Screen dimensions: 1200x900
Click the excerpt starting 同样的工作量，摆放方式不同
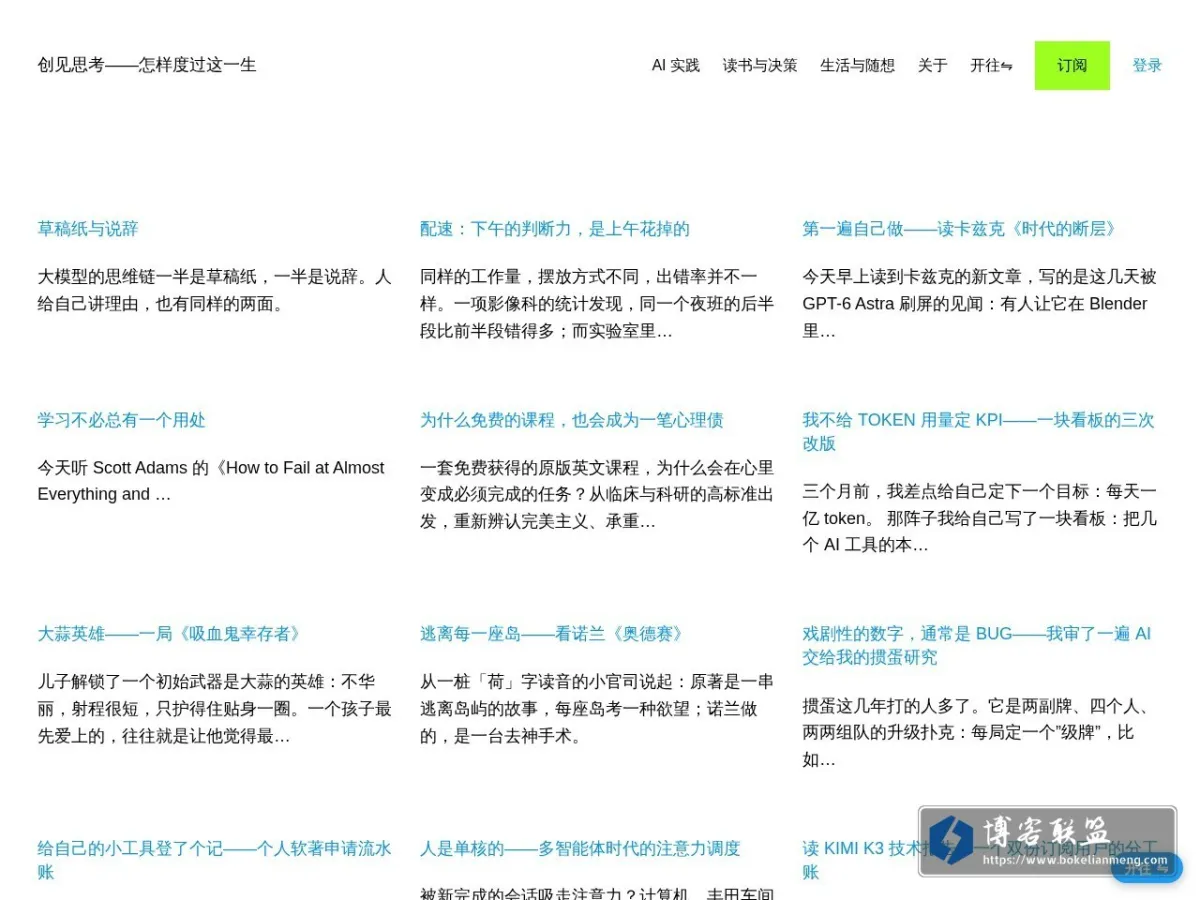click(597, 304)
